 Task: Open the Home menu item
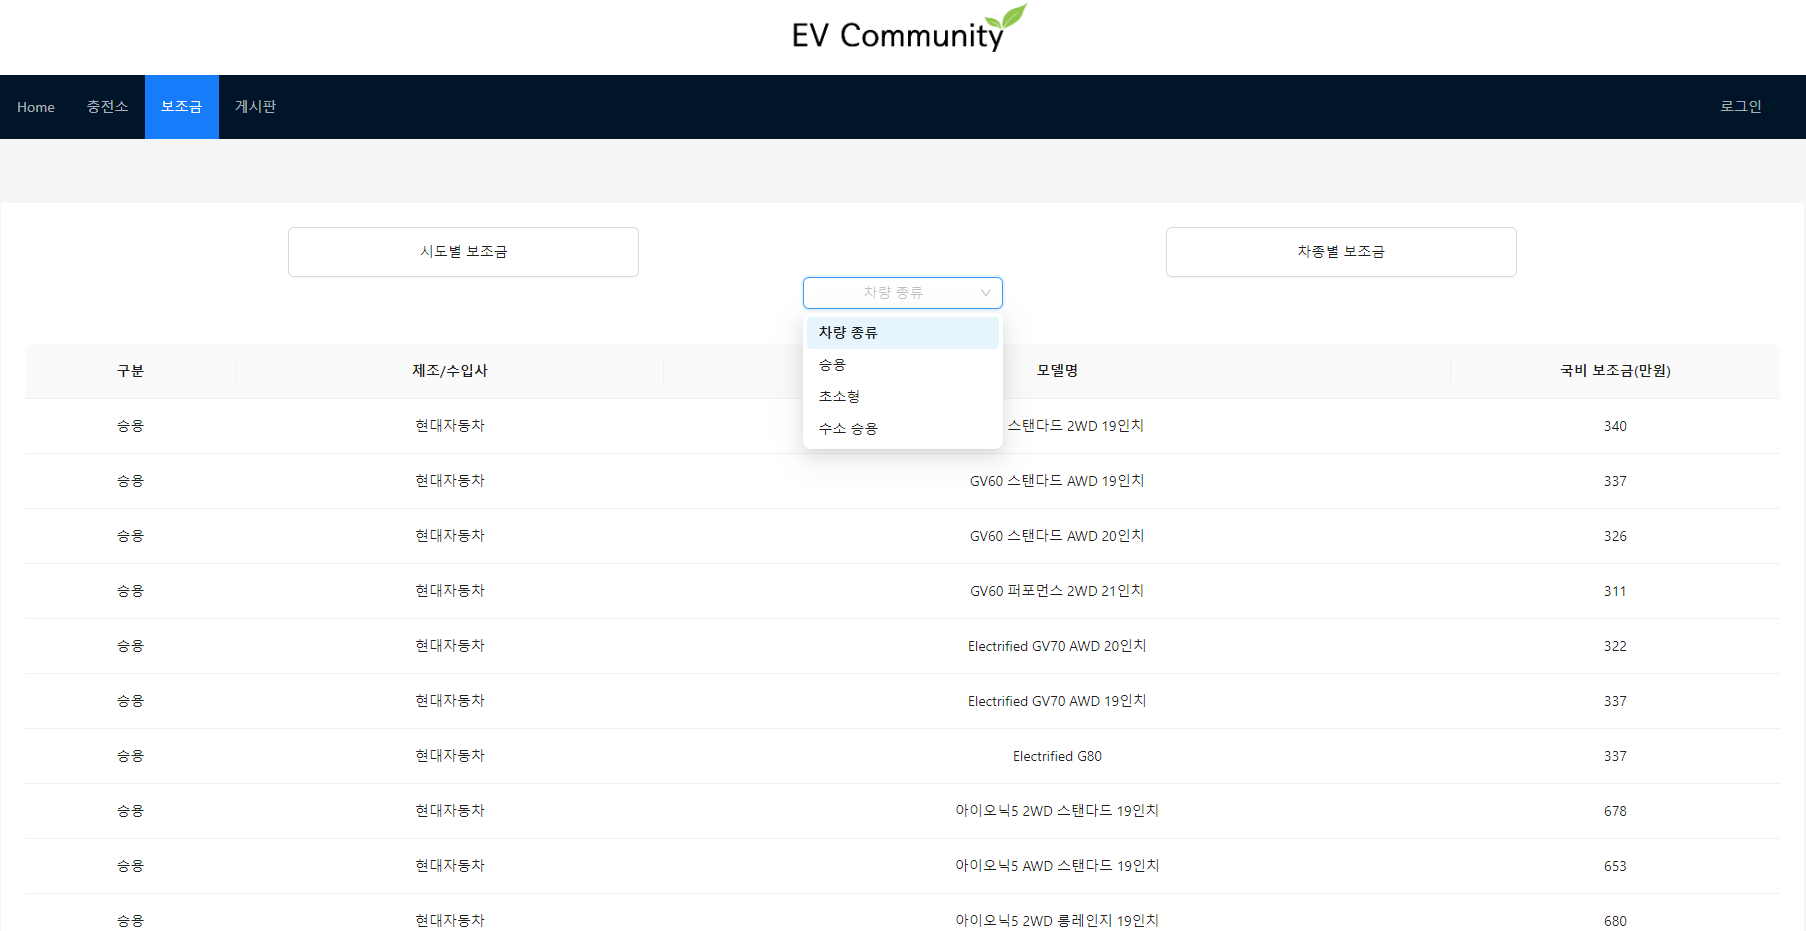[36, 107]
